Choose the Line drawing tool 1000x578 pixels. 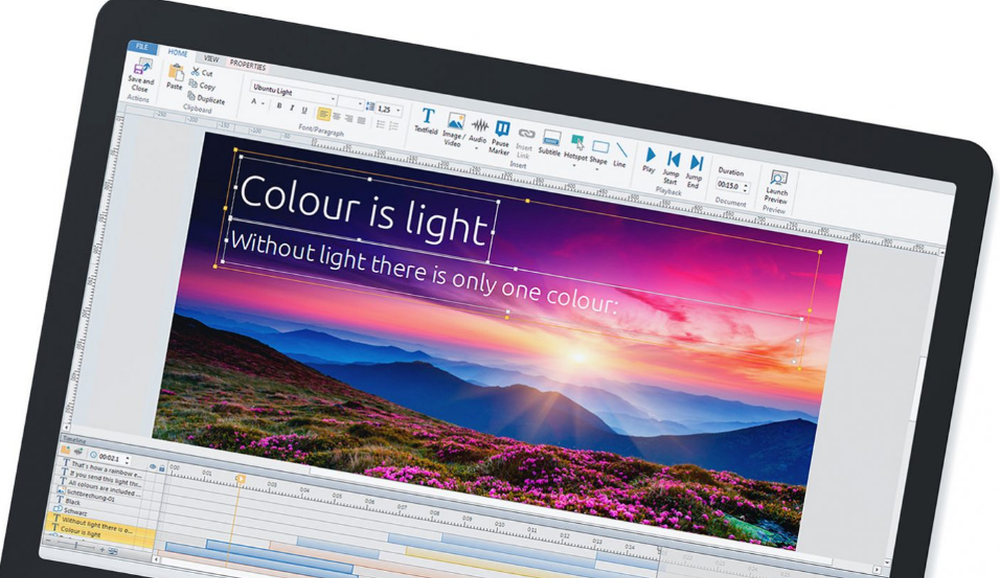pyautogui.click(x=621, y=154)
